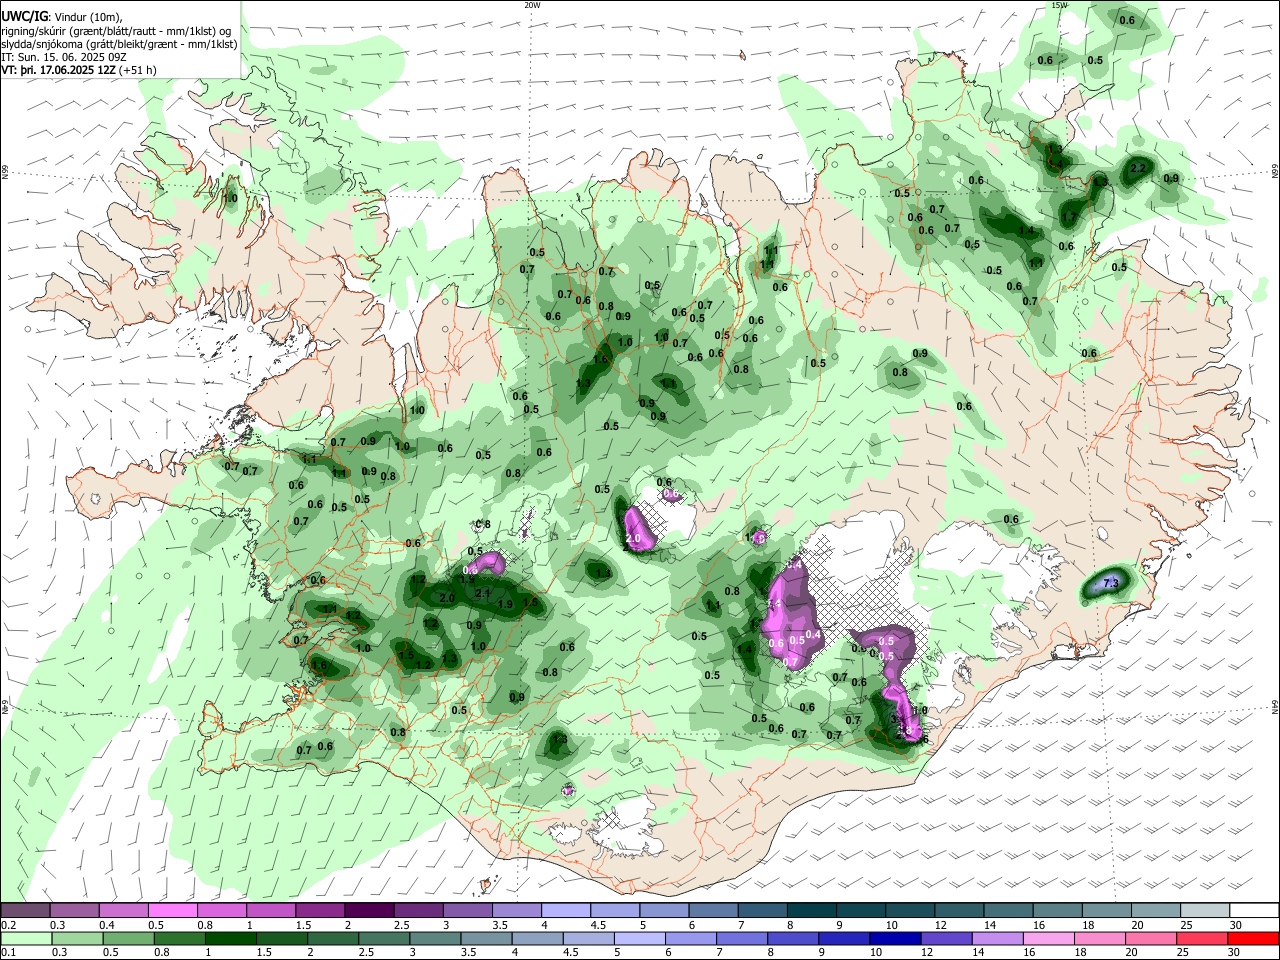Click the pale gray 25–30 snow swatch
The height and width of the screenshot is (960, 1280).
[x=1205, y=911]
